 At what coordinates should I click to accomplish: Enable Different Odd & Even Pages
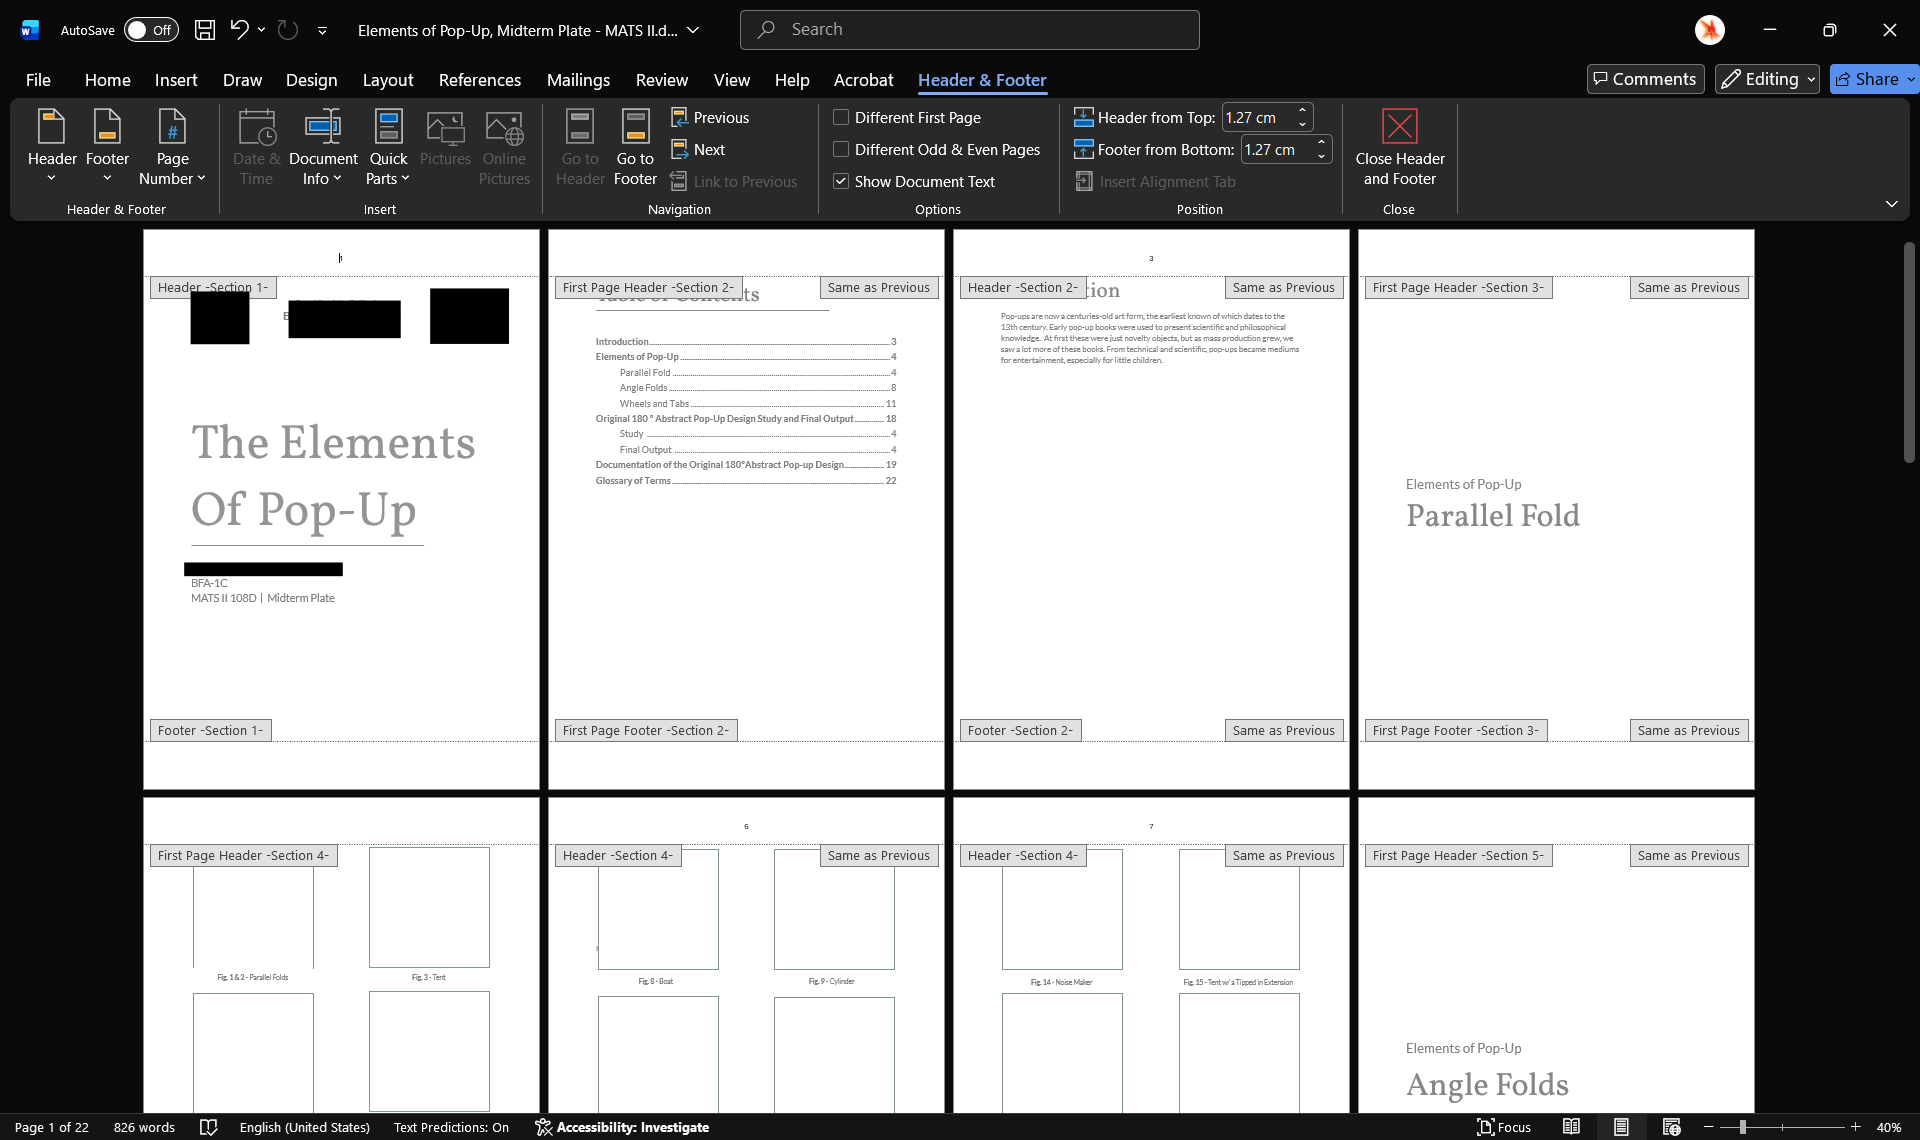[841, 150]
